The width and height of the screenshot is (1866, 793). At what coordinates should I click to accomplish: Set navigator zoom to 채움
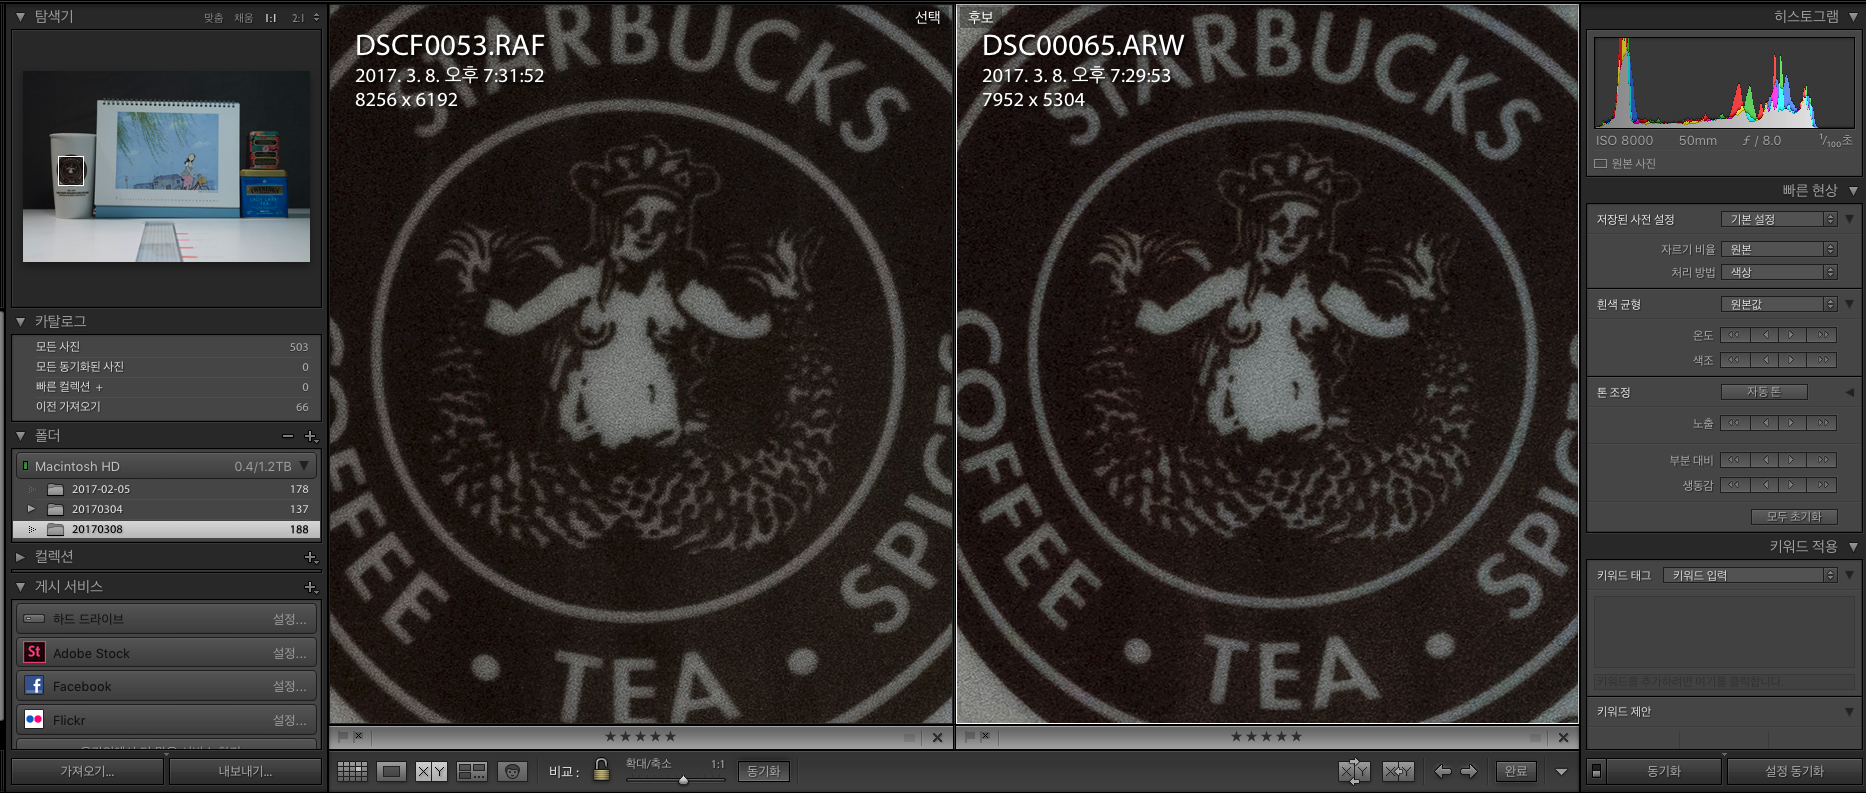[x=243, y=18]
